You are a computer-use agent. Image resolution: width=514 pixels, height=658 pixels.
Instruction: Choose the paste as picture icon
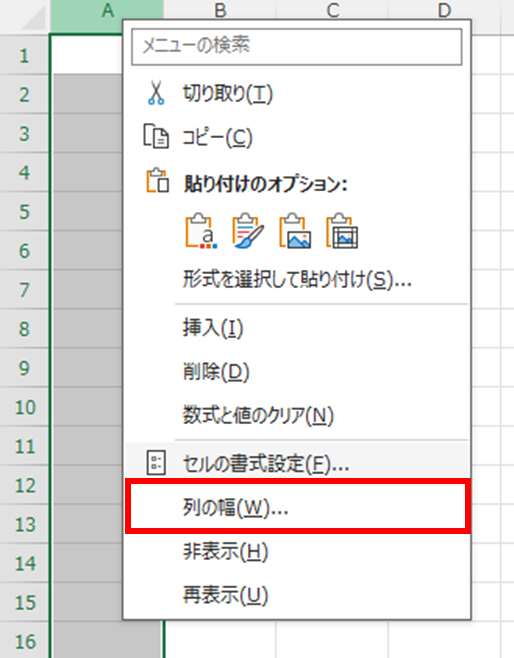(295, 231)
